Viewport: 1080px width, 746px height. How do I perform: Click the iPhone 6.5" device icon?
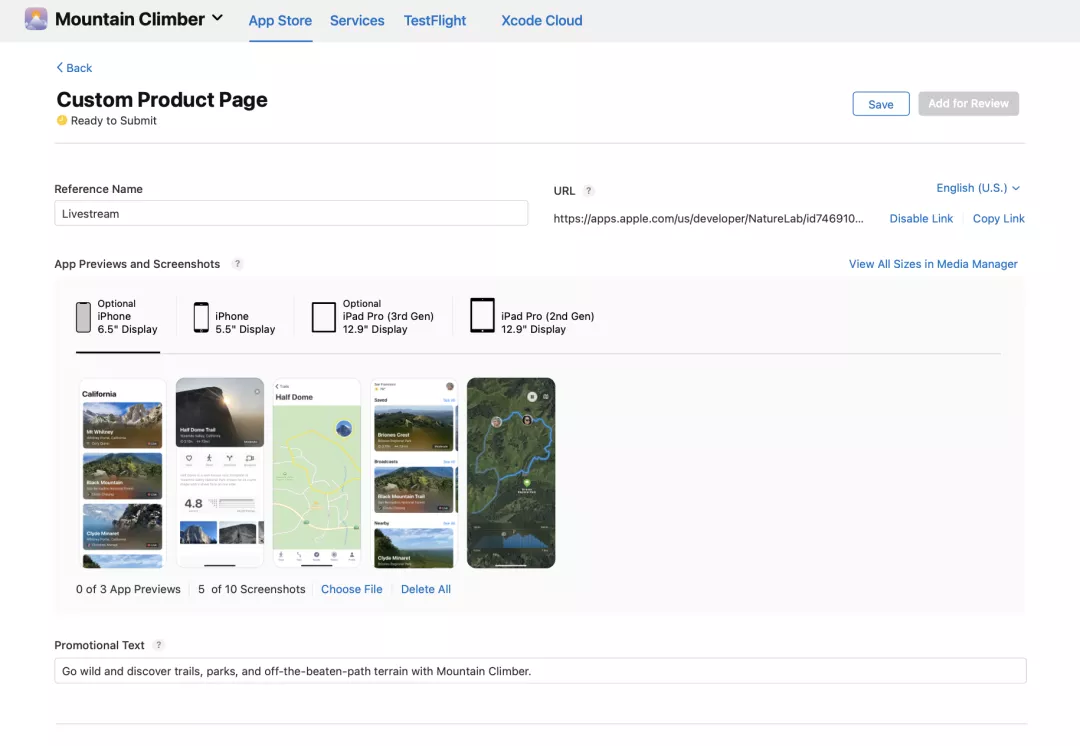click(x=83, y=317)
